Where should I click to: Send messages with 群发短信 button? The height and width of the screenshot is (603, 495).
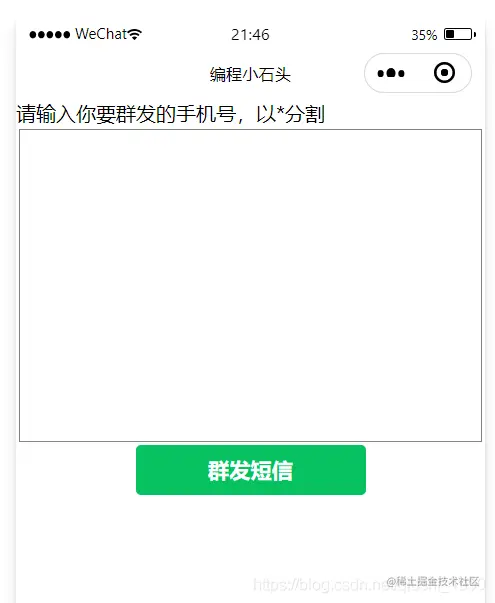click(251, 470)
